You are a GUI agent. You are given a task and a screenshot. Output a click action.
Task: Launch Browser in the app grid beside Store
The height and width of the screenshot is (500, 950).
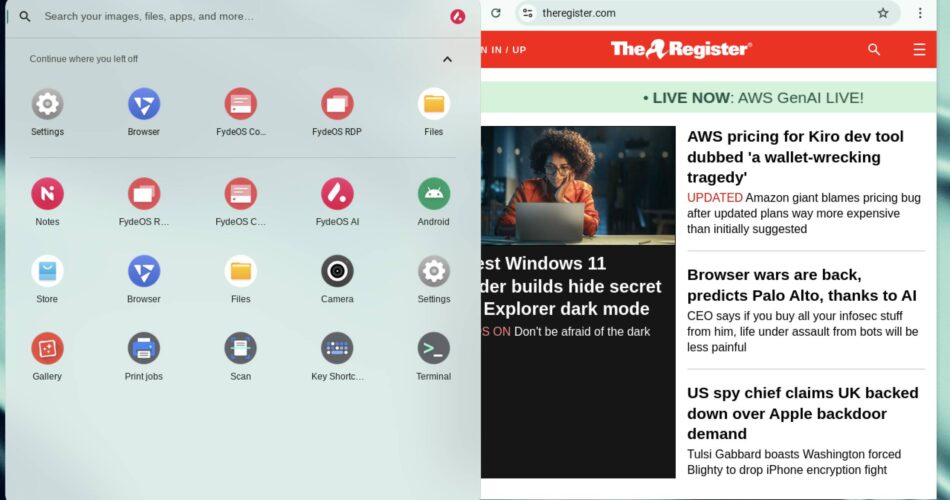tap(144, 271)
